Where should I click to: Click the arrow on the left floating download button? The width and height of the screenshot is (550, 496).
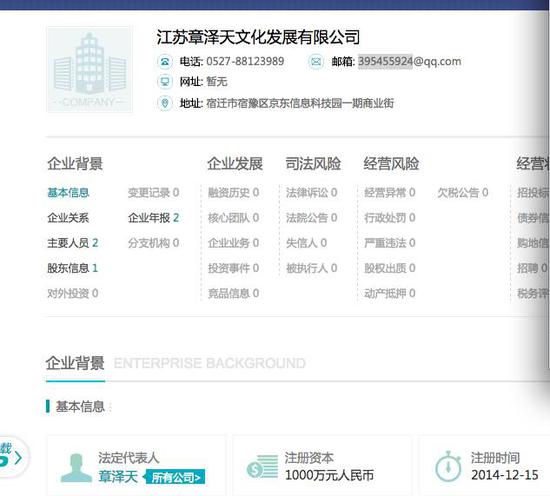(18, 458)
